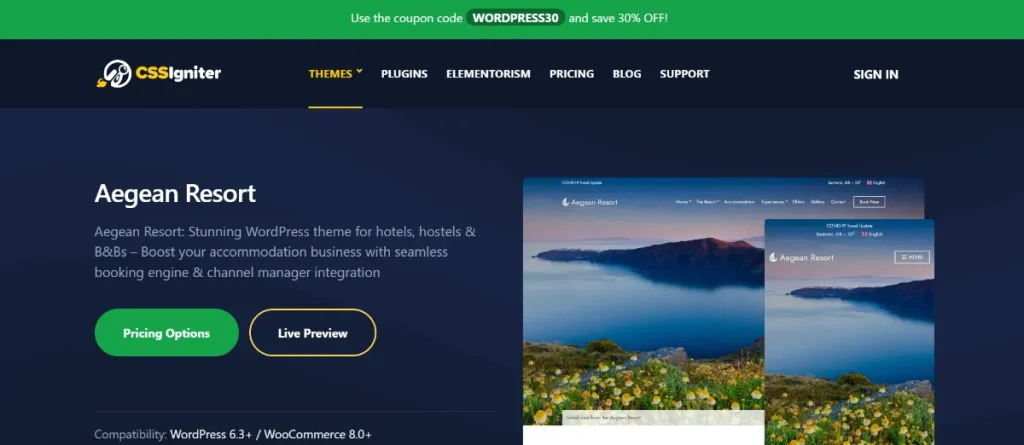Click the Book Now button in desktop preview
Image resolution: width=1024 pixels, height=445 pixels.
point(869,202)
